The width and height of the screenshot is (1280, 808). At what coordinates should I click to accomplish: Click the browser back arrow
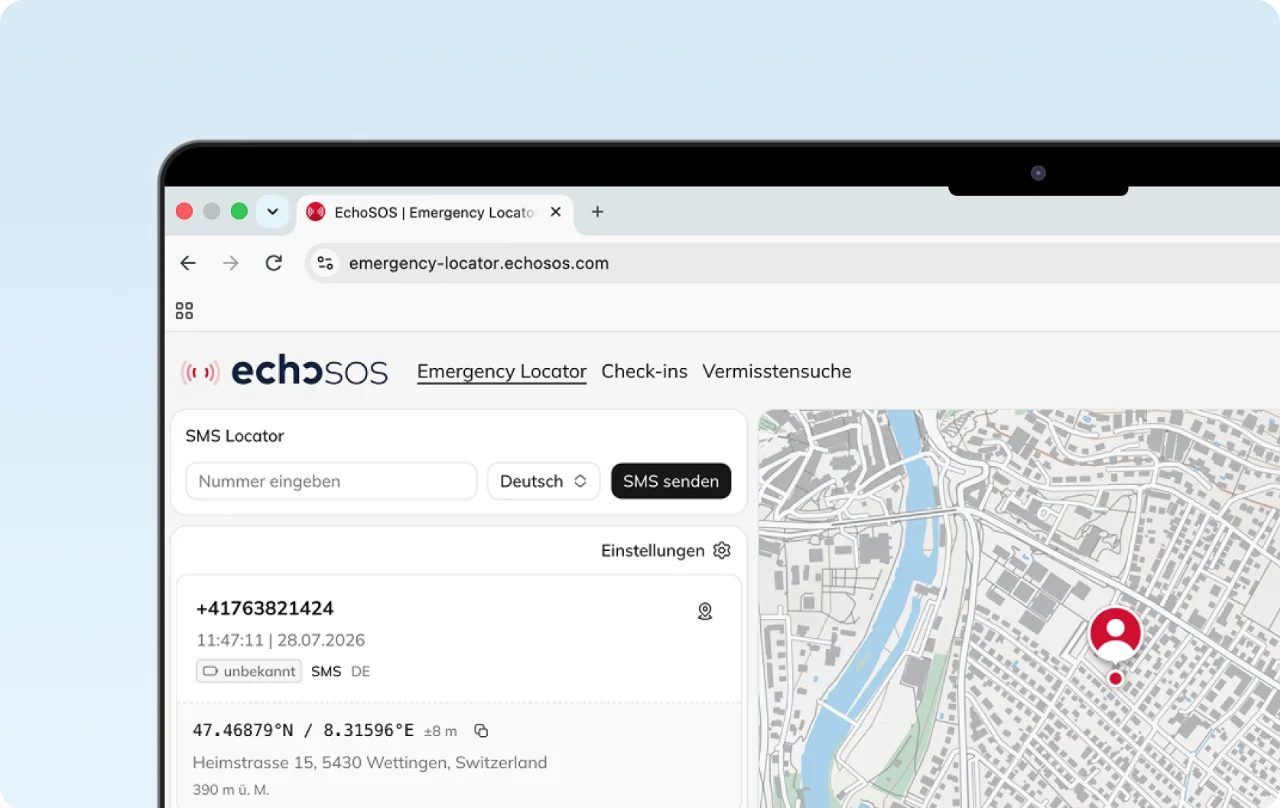click(x=188, y=263)
